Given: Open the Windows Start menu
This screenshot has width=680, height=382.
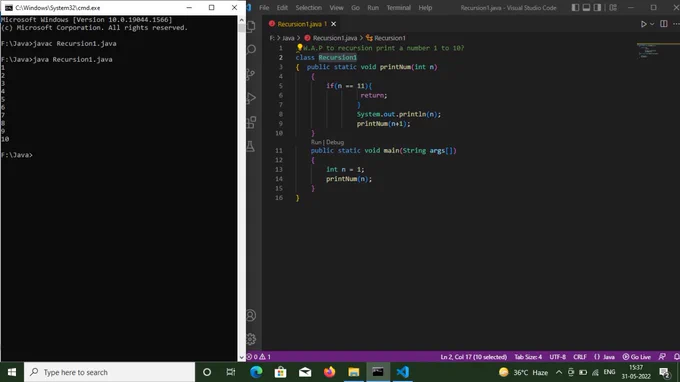Looking at the screenshot, I should point(12,372).
